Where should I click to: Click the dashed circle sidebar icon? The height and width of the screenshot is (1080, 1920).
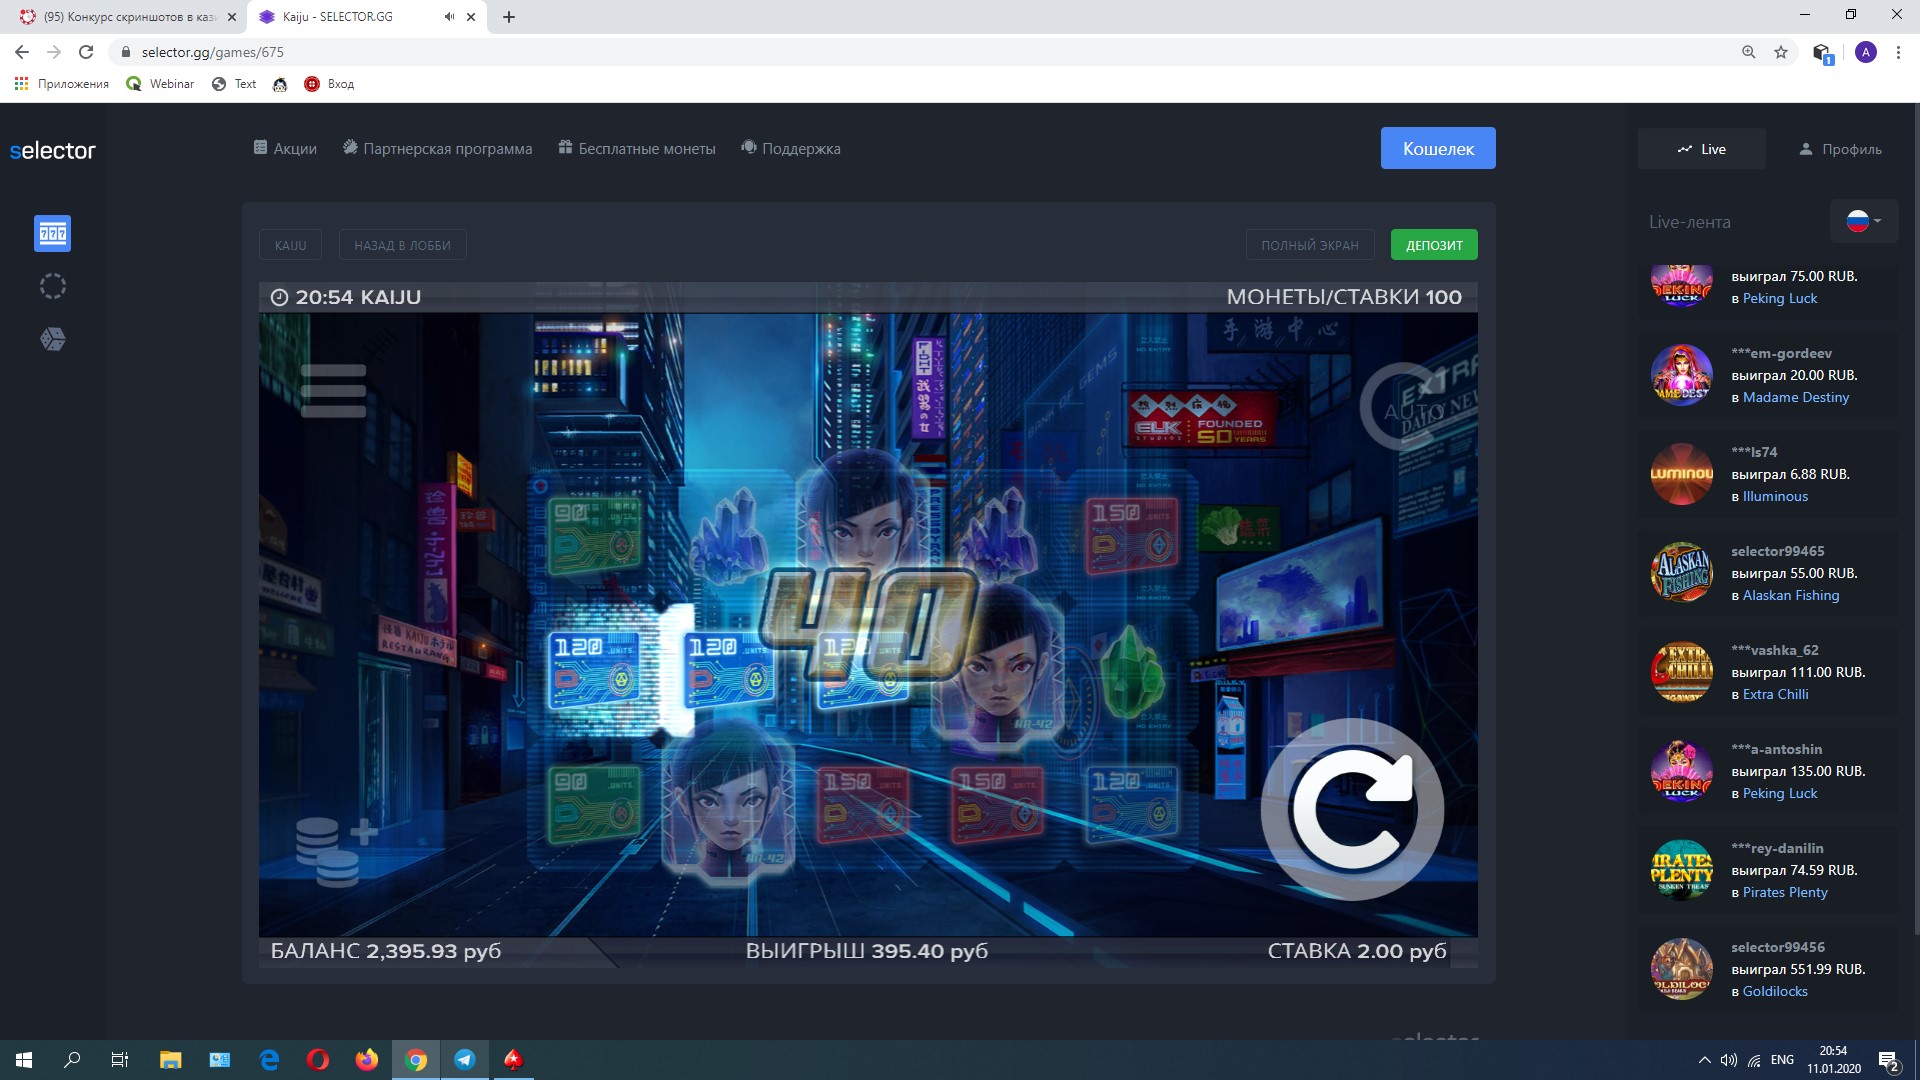[52, 287]
